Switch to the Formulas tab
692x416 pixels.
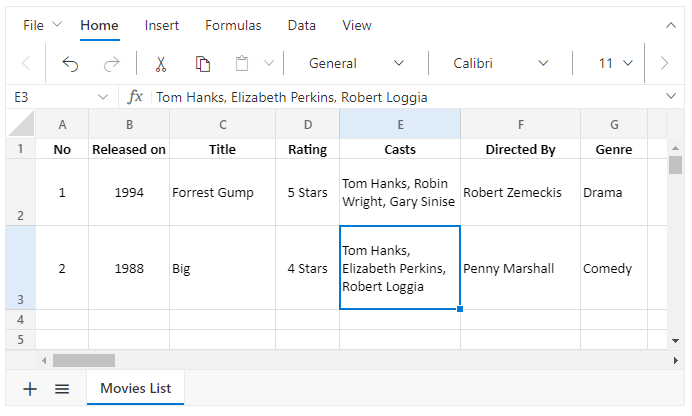click(233, 25)
